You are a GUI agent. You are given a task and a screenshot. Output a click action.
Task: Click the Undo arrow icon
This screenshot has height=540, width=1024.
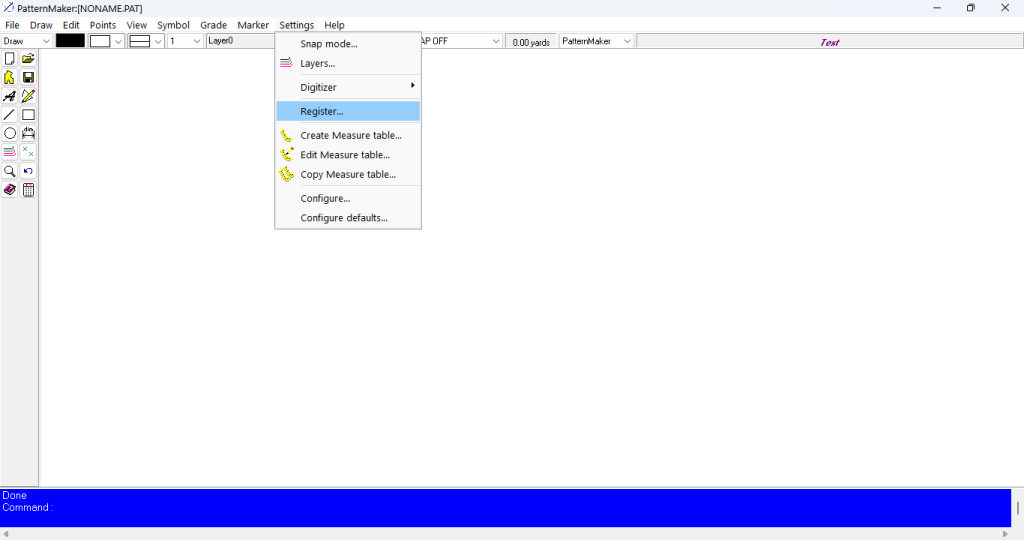pos(28,171)
